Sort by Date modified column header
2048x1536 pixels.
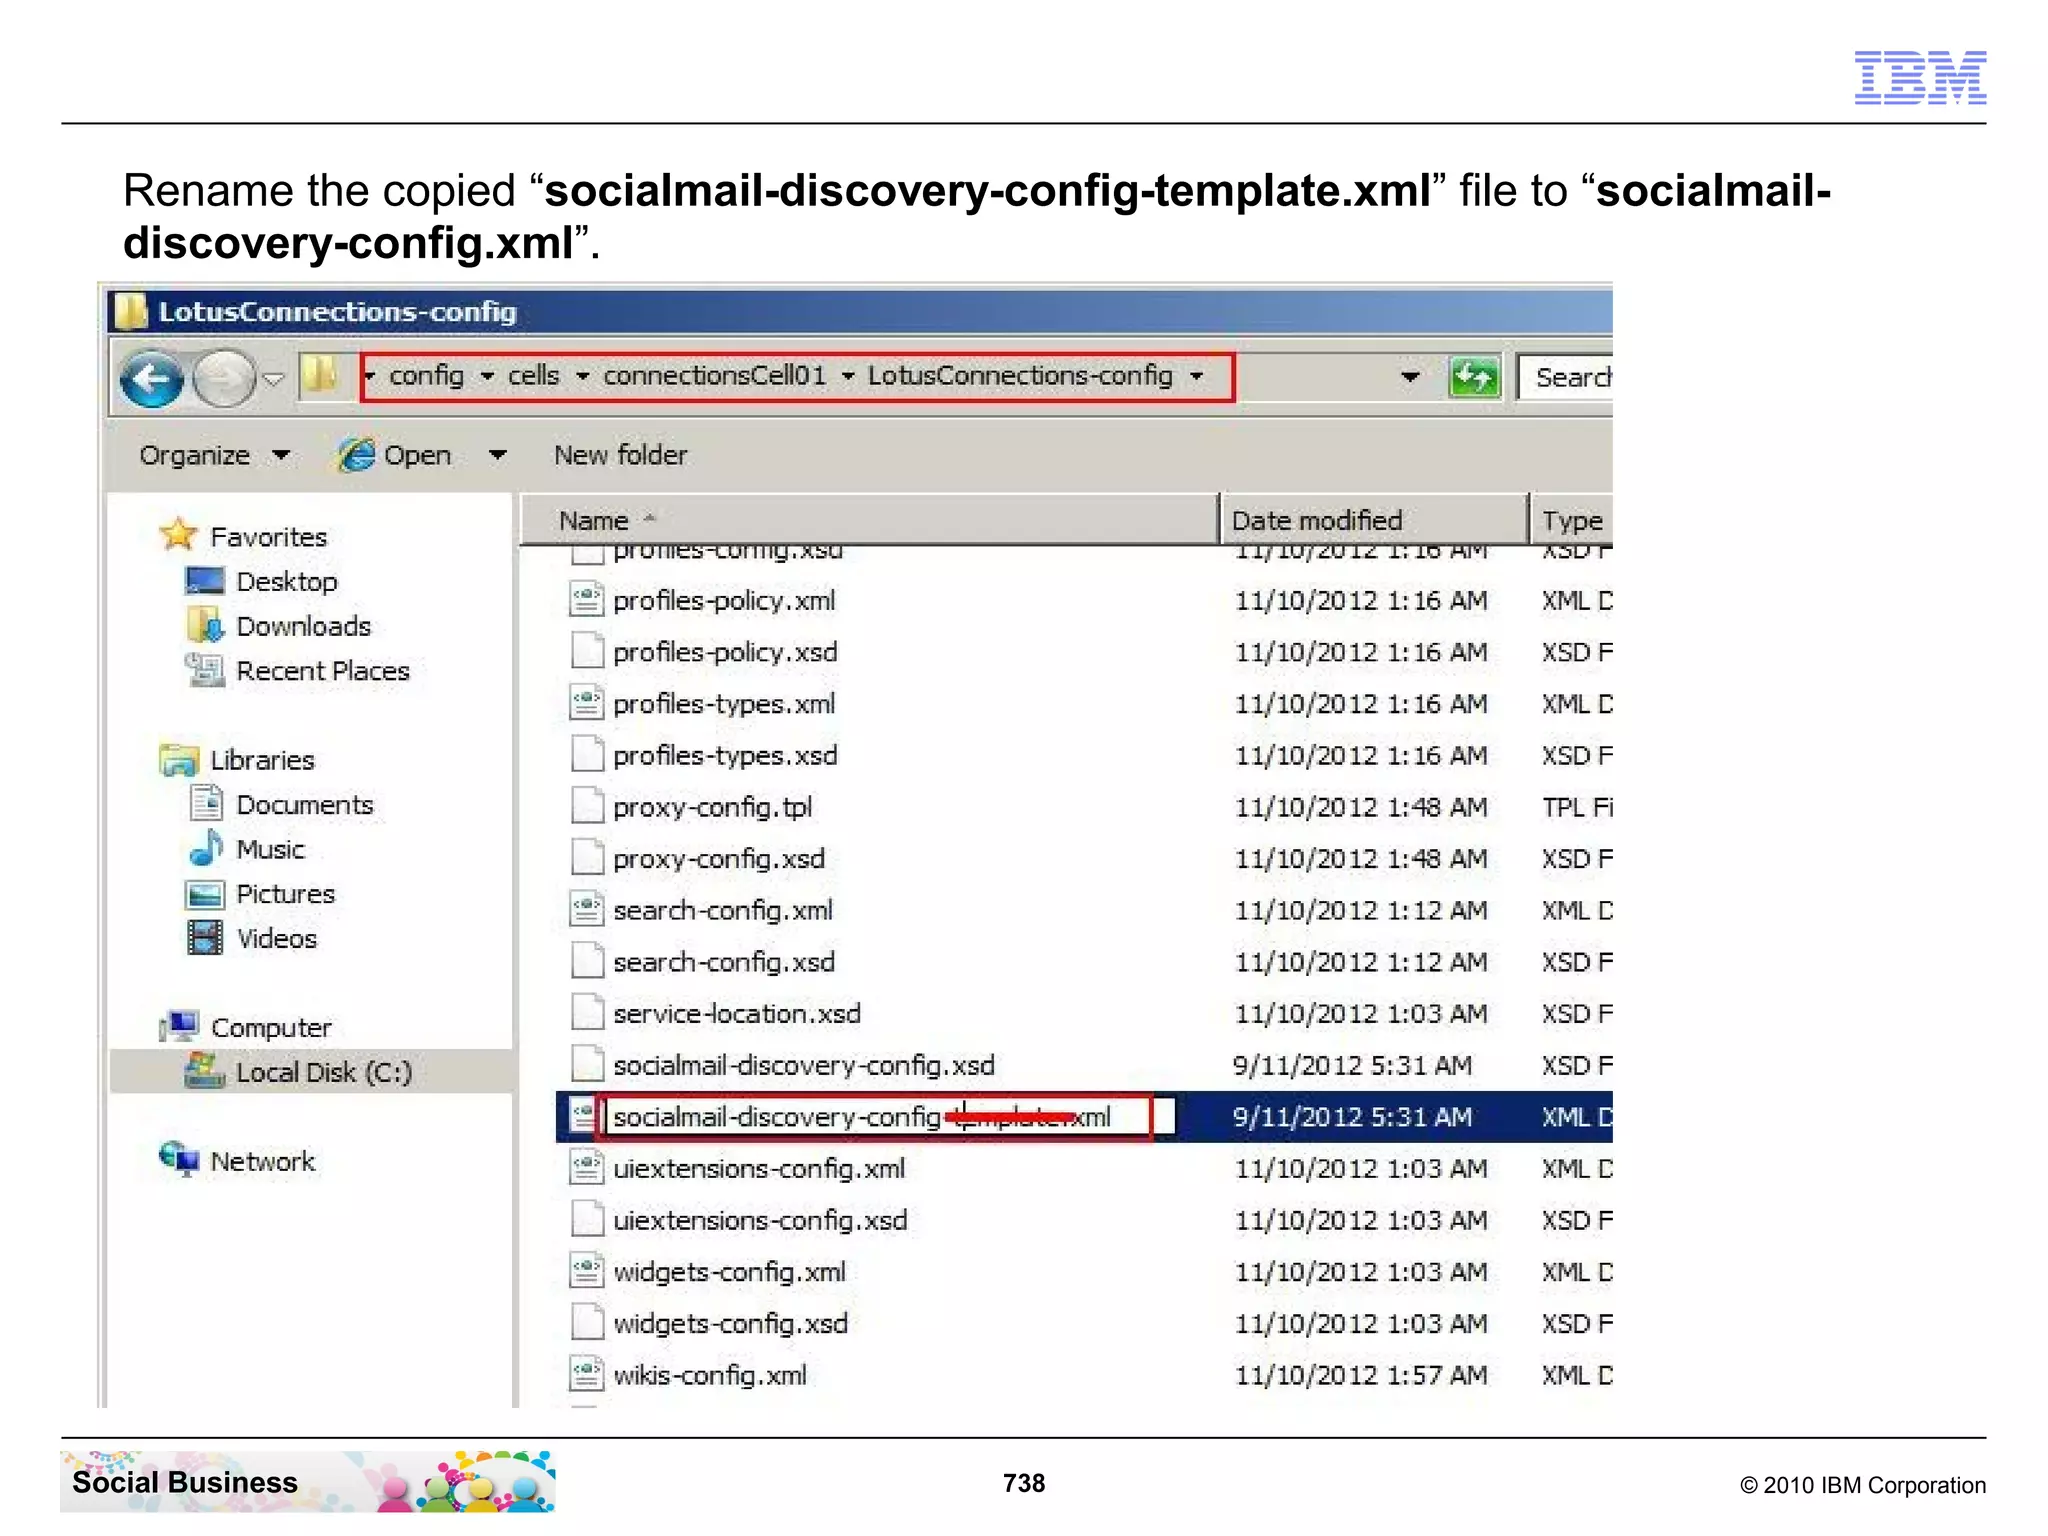pos(1316,520)
